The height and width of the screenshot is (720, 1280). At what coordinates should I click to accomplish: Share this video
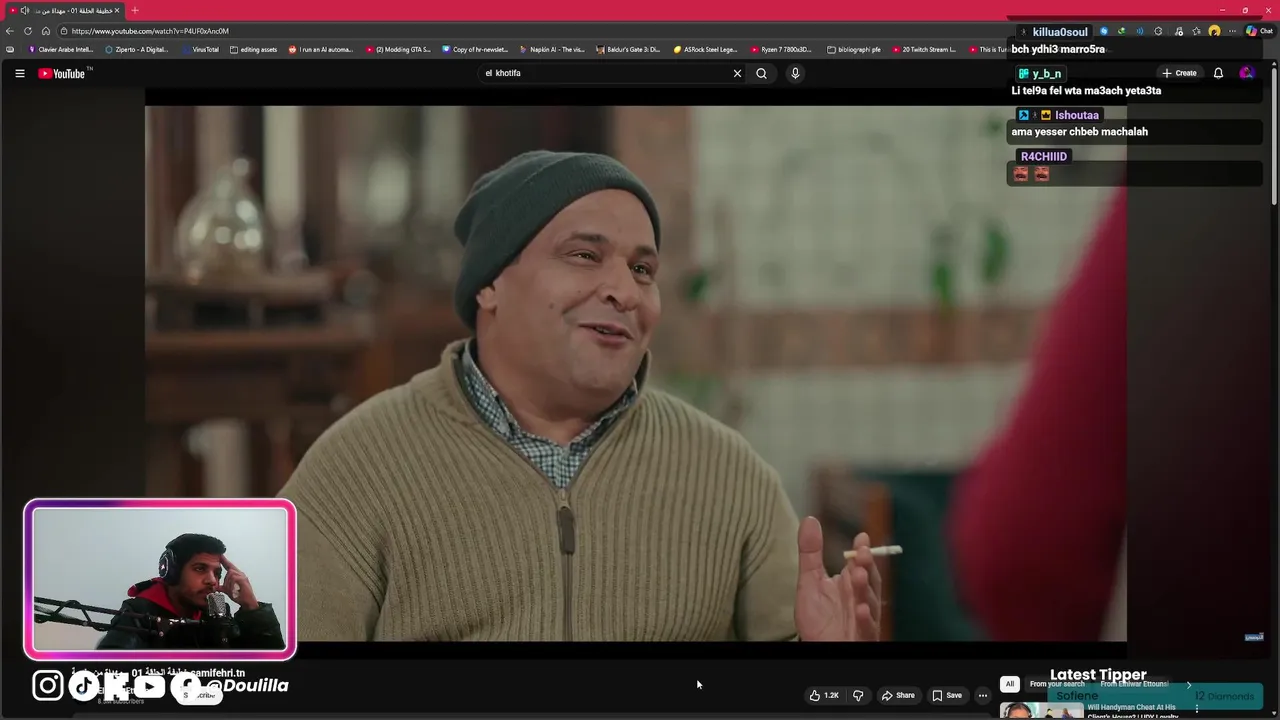[898, 695]
